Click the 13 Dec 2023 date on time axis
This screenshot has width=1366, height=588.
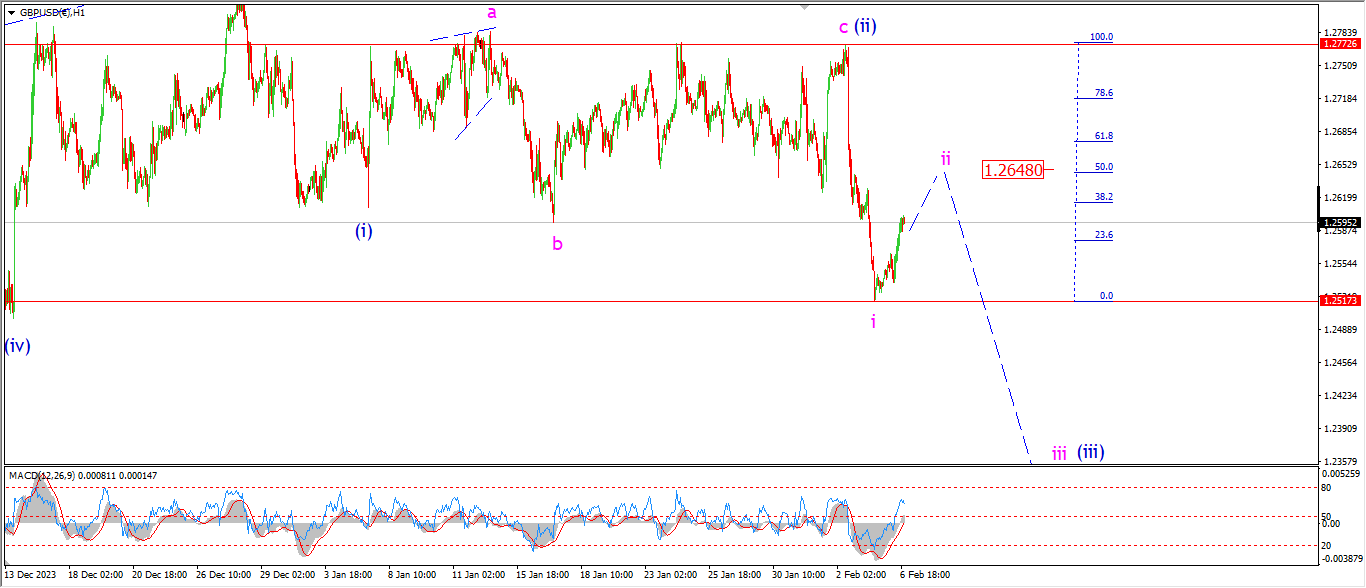pyautogui.click(x=31, y=576)
